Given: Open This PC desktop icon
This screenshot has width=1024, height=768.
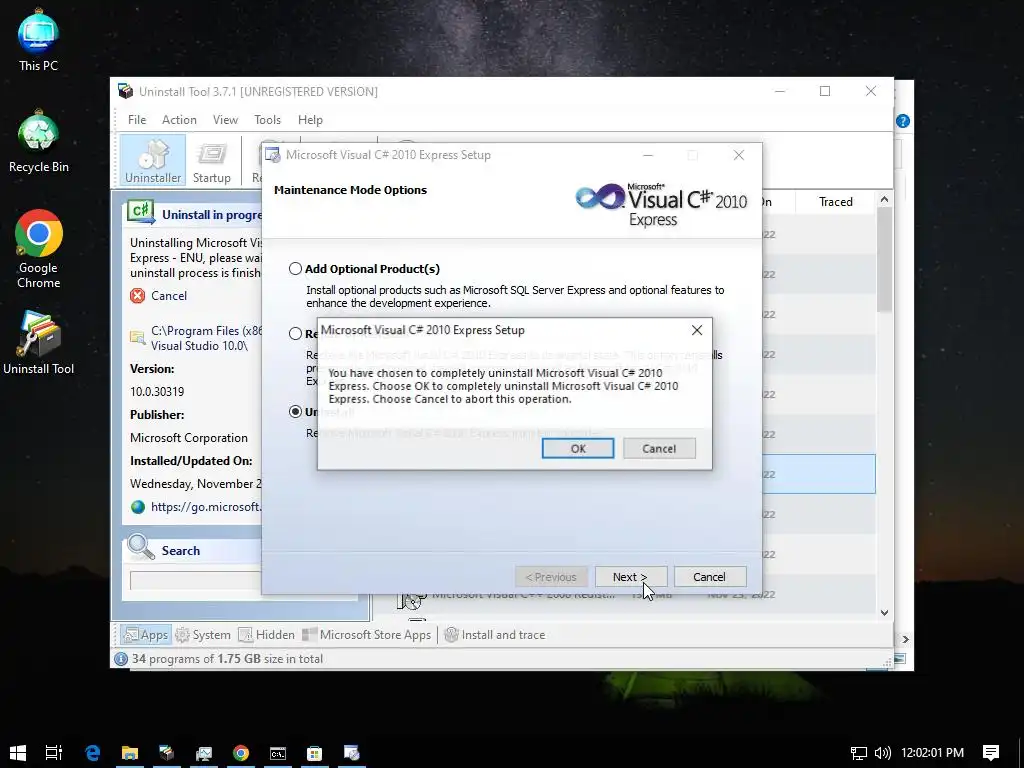Looking at the screenshot, I should click(x=38, y=40).
